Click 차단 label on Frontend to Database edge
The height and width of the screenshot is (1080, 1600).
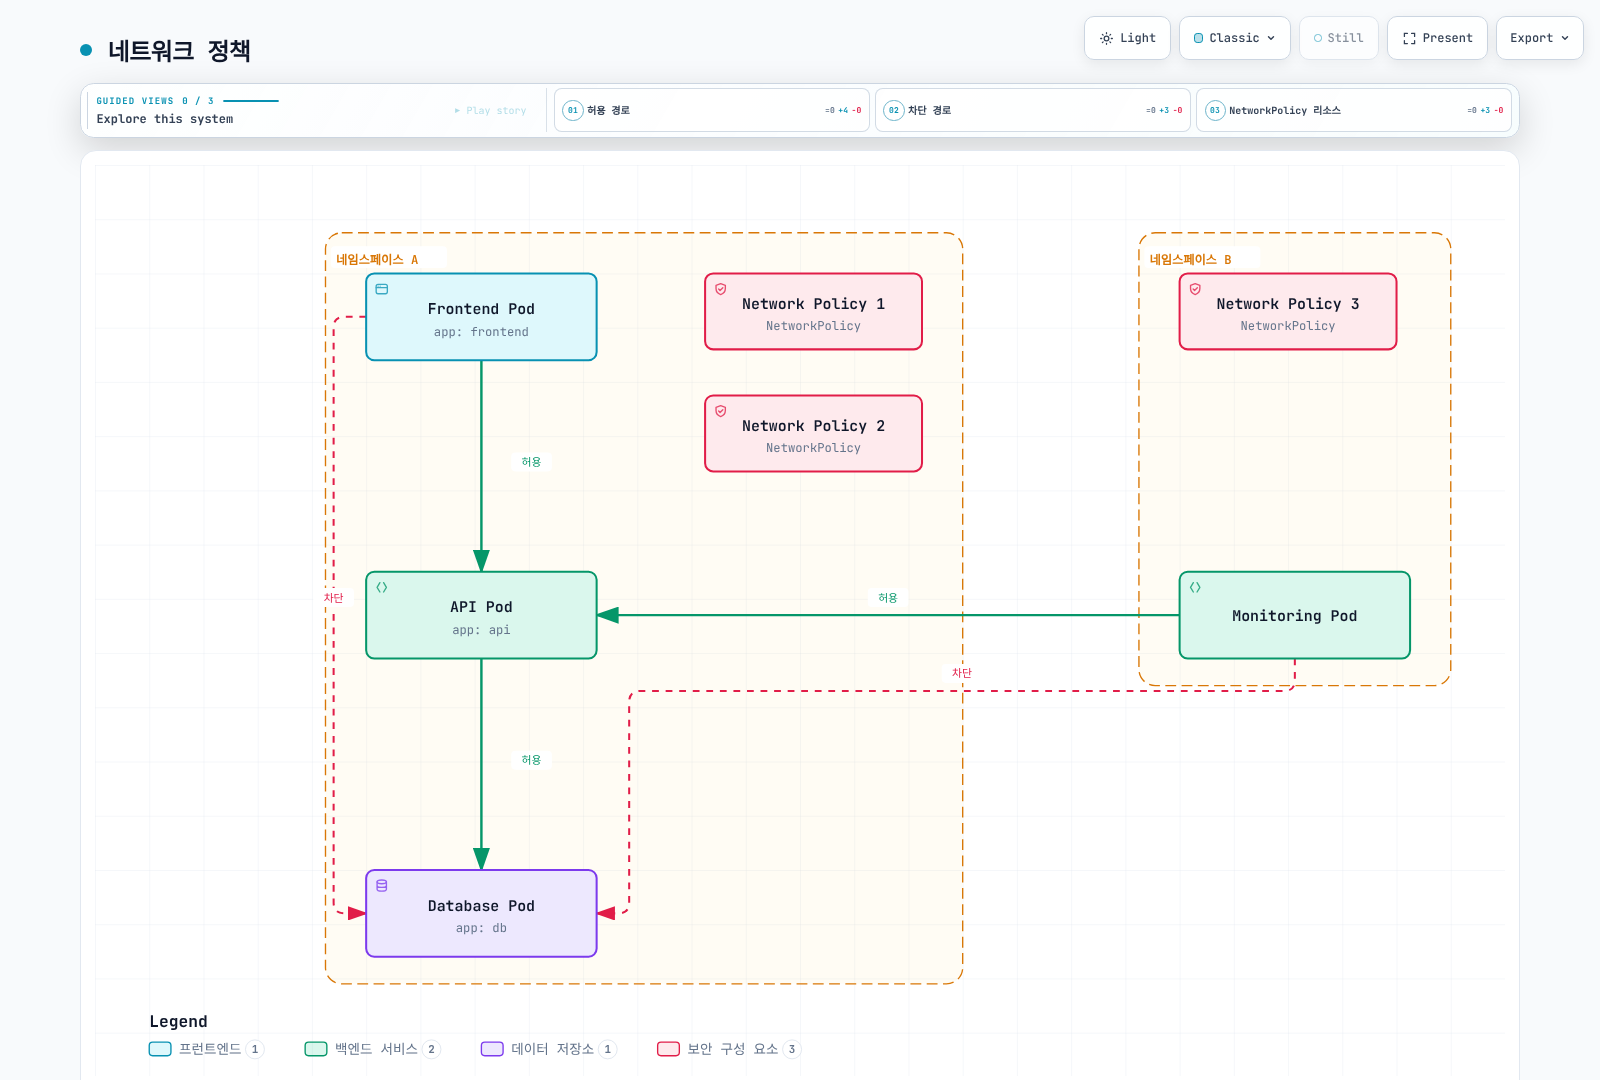coord(334,598)
